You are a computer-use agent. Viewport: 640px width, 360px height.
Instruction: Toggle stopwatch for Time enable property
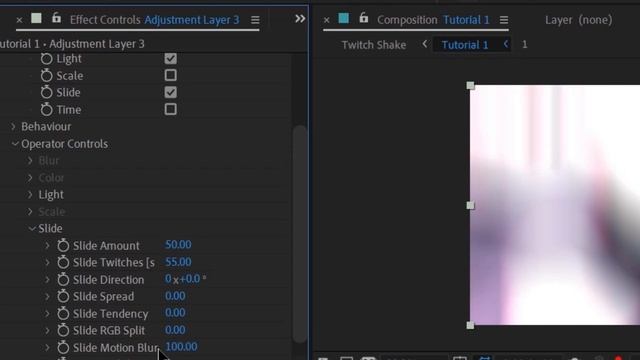(47, 109)
